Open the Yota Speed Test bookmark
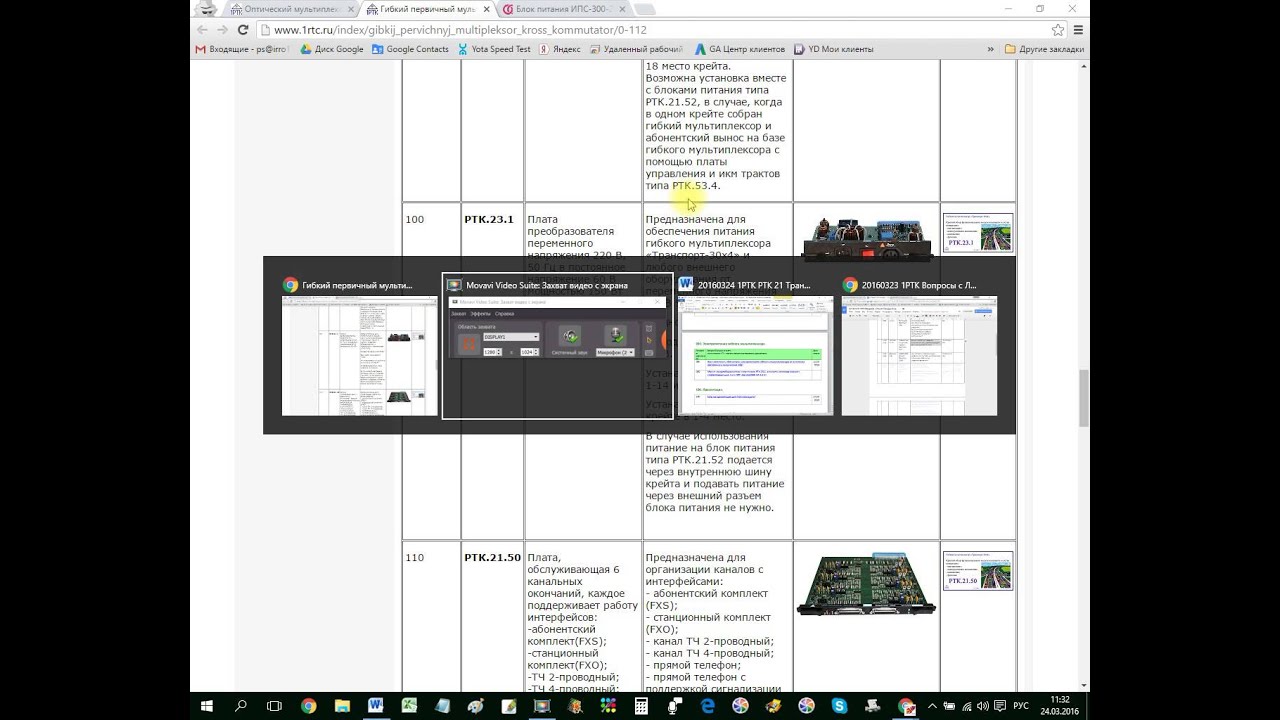The height and width of the screenshot is (720, 1280). pyautogui.click(x=494, y=49)
